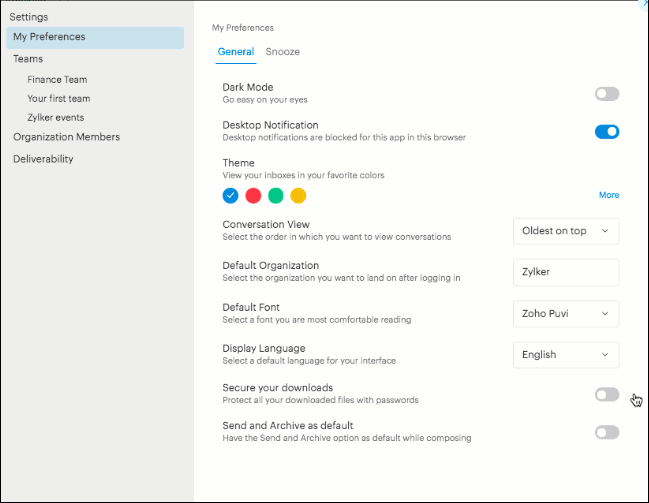
Task: Click the Settings title in sidebar
Action: (x=29, y=17)
